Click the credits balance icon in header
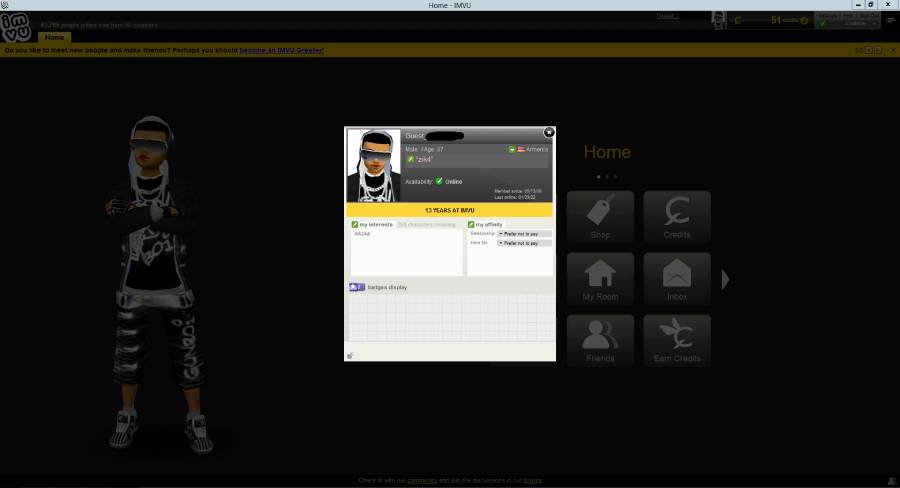This screenshot has width=900, height=488. [x=738, y=21]
